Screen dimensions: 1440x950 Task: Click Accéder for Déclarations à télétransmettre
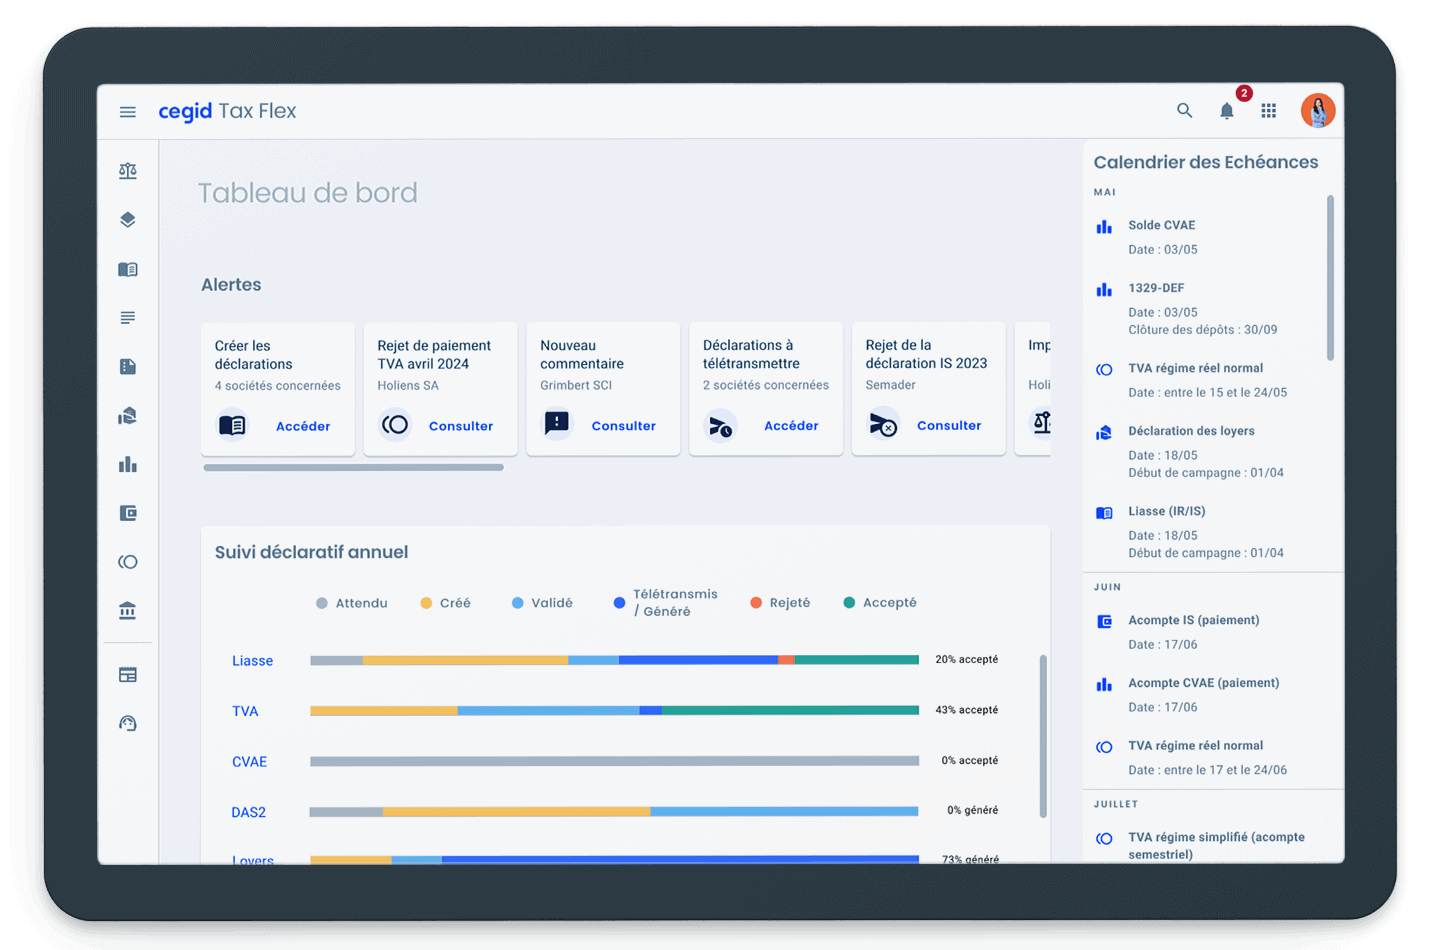coord(790,426)
